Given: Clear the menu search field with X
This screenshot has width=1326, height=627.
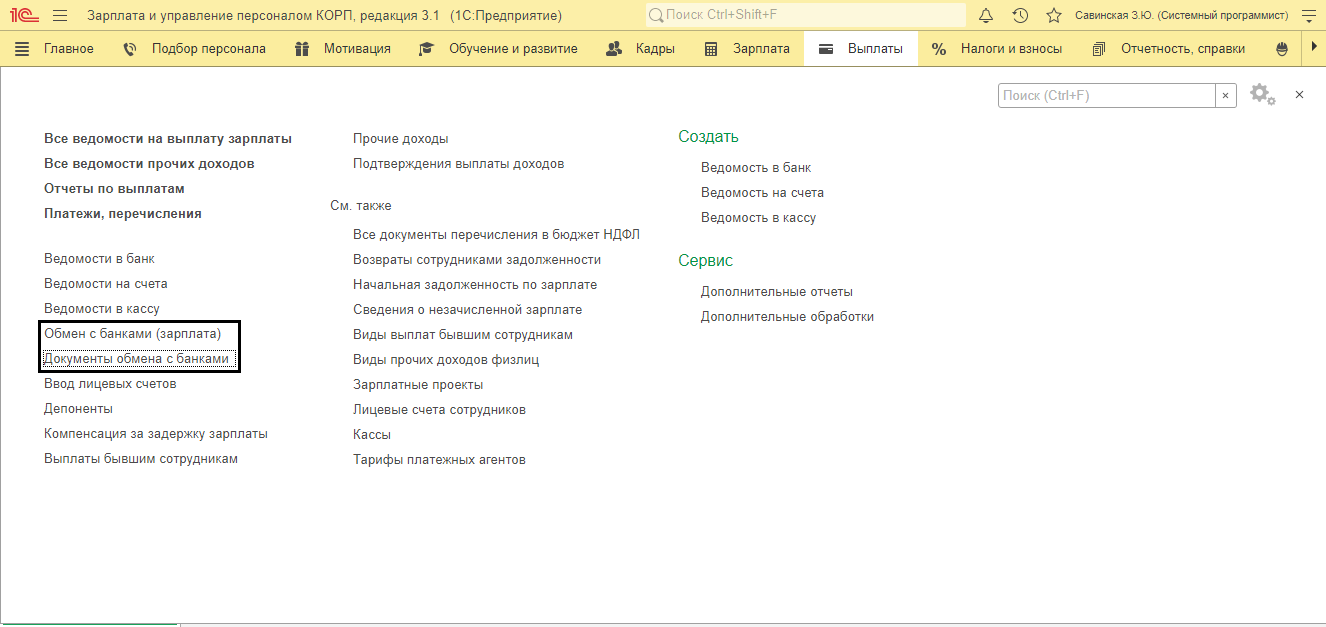Looking at the screenshot, I should point(1226,95).
